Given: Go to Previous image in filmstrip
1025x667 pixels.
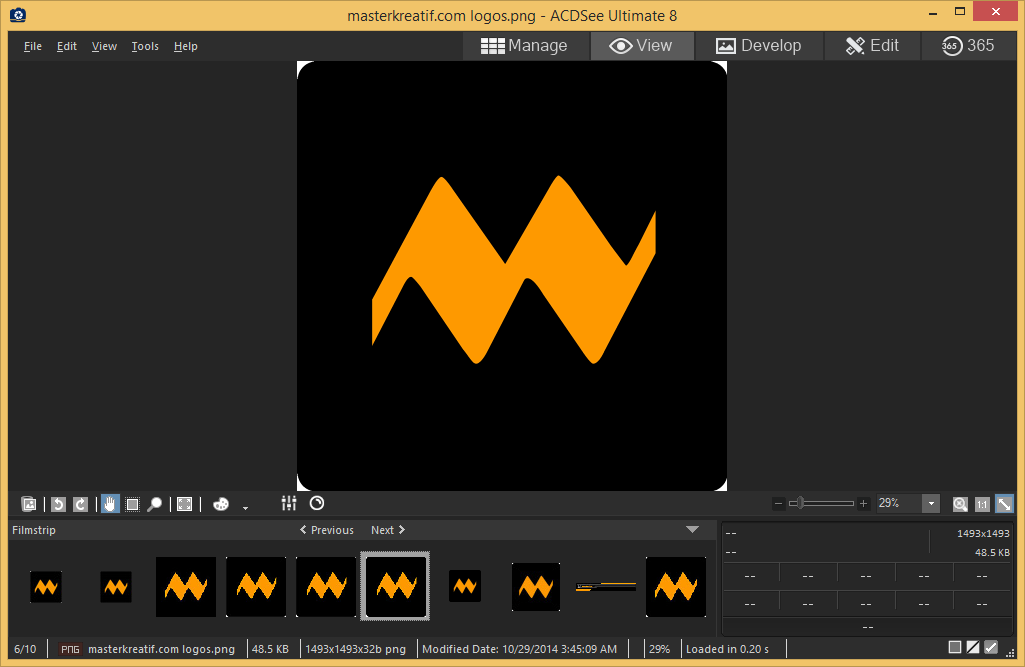Looking at the screenshot, I should coord(327,530).
